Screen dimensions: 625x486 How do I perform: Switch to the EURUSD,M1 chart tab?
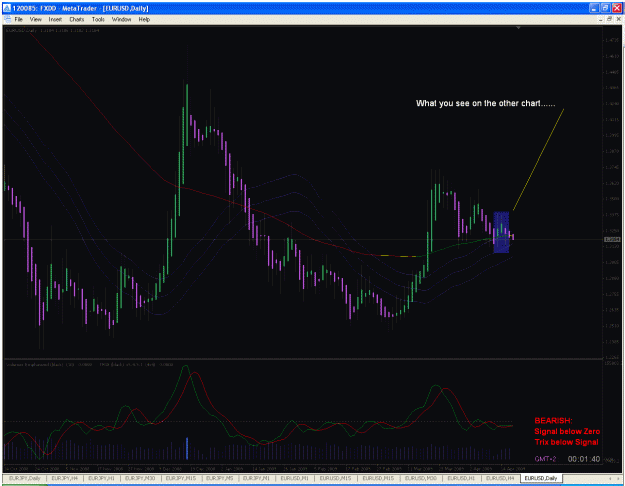coord(295,478)
